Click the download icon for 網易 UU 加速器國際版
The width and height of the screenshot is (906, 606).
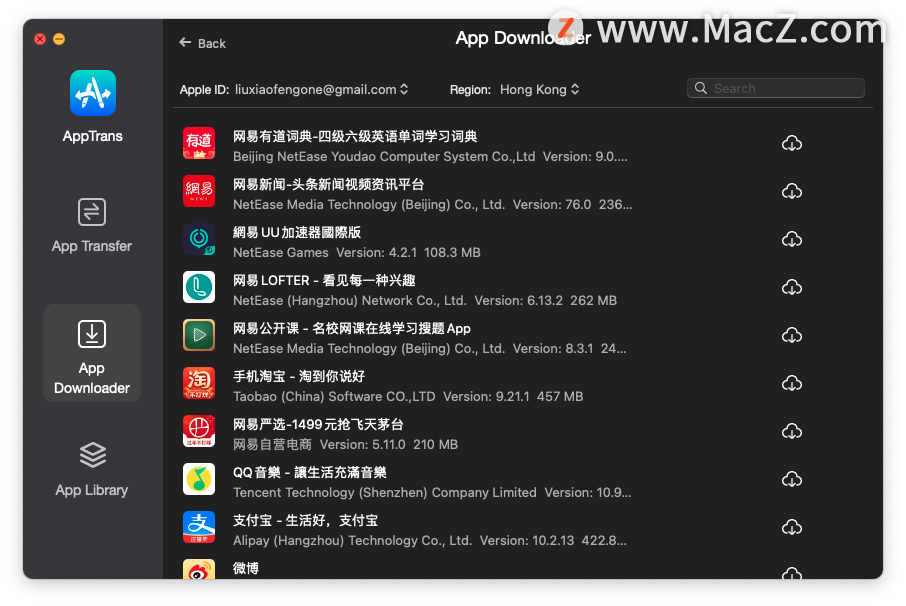pos(792,239)
